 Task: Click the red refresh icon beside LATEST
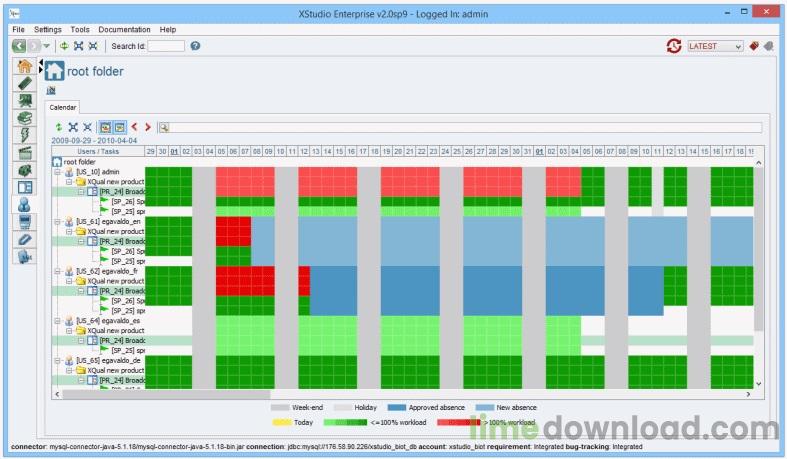click(x=674, y=46)
